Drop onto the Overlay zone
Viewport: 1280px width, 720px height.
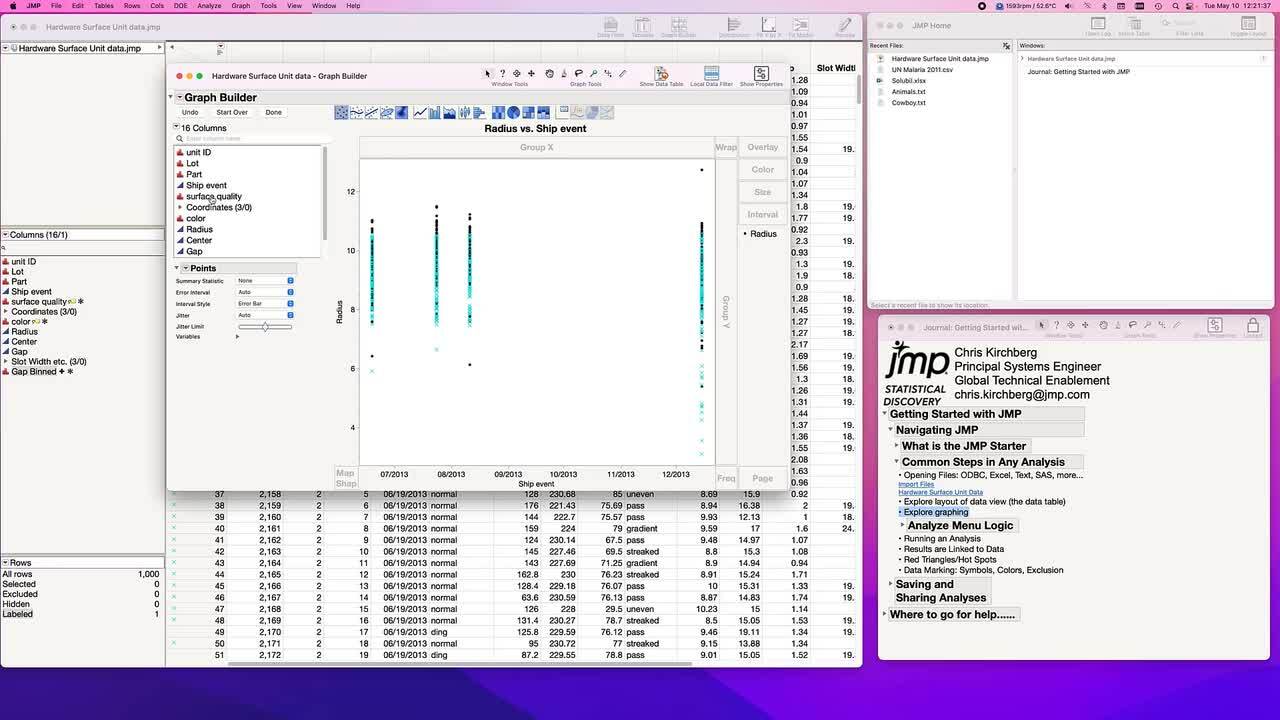pos(762,147)
